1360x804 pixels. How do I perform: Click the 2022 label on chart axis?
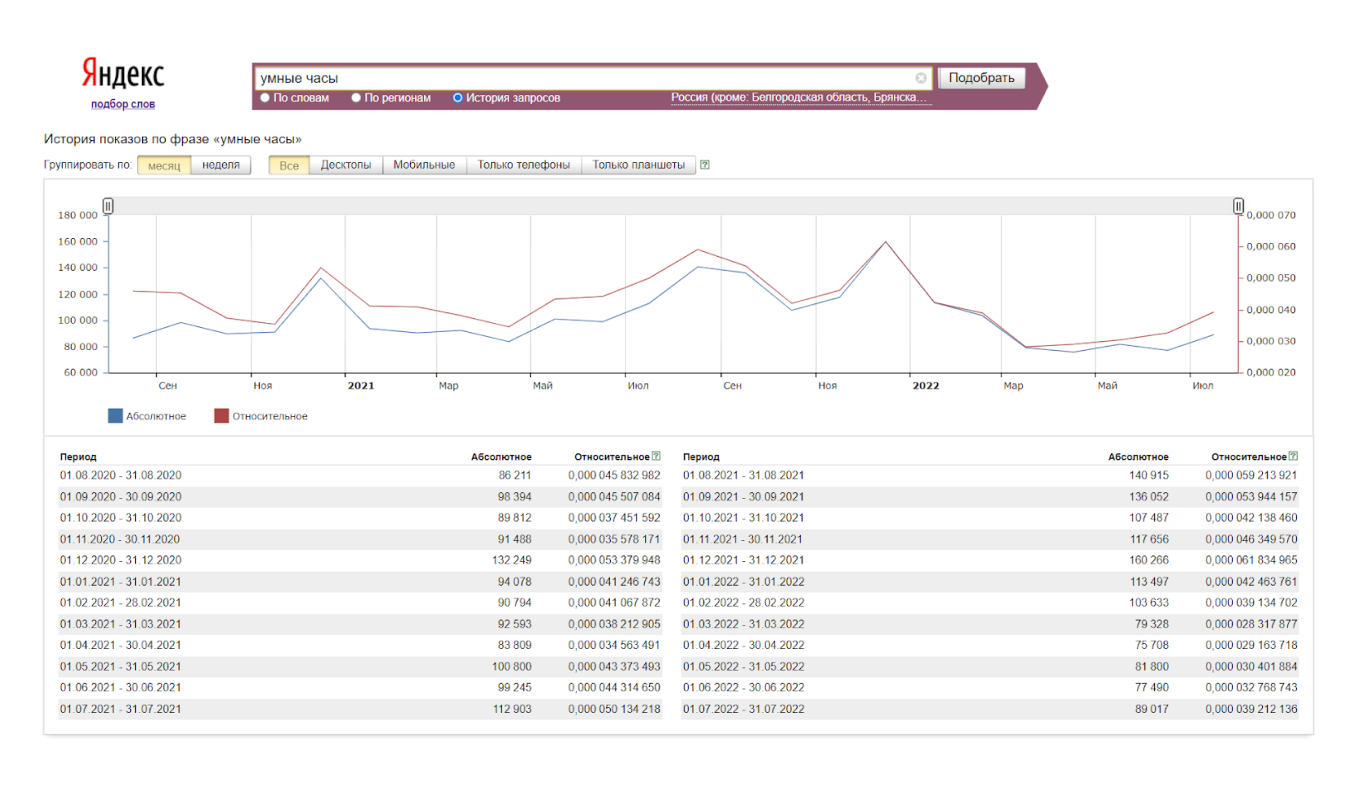tap(926, 385)
